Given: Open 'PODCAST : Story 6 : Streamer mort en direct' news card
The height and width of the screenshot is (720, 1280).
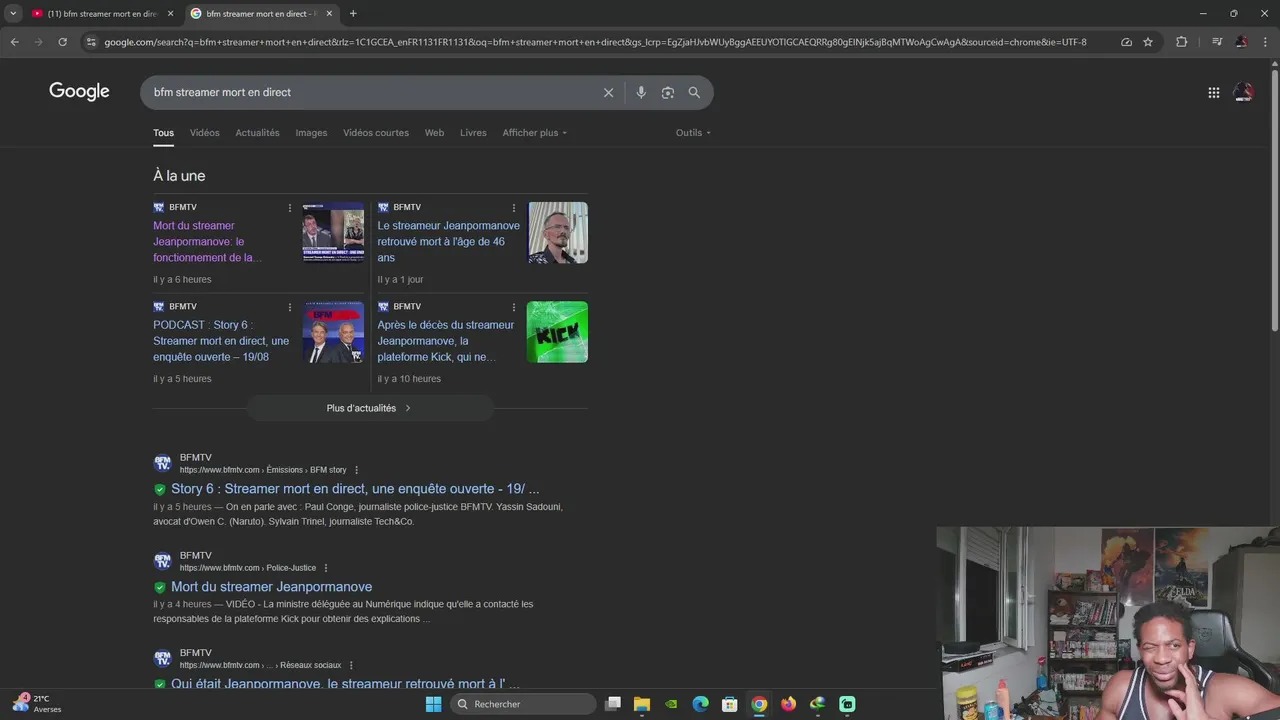Looking at the screenshot, I should tap(221, 341).
